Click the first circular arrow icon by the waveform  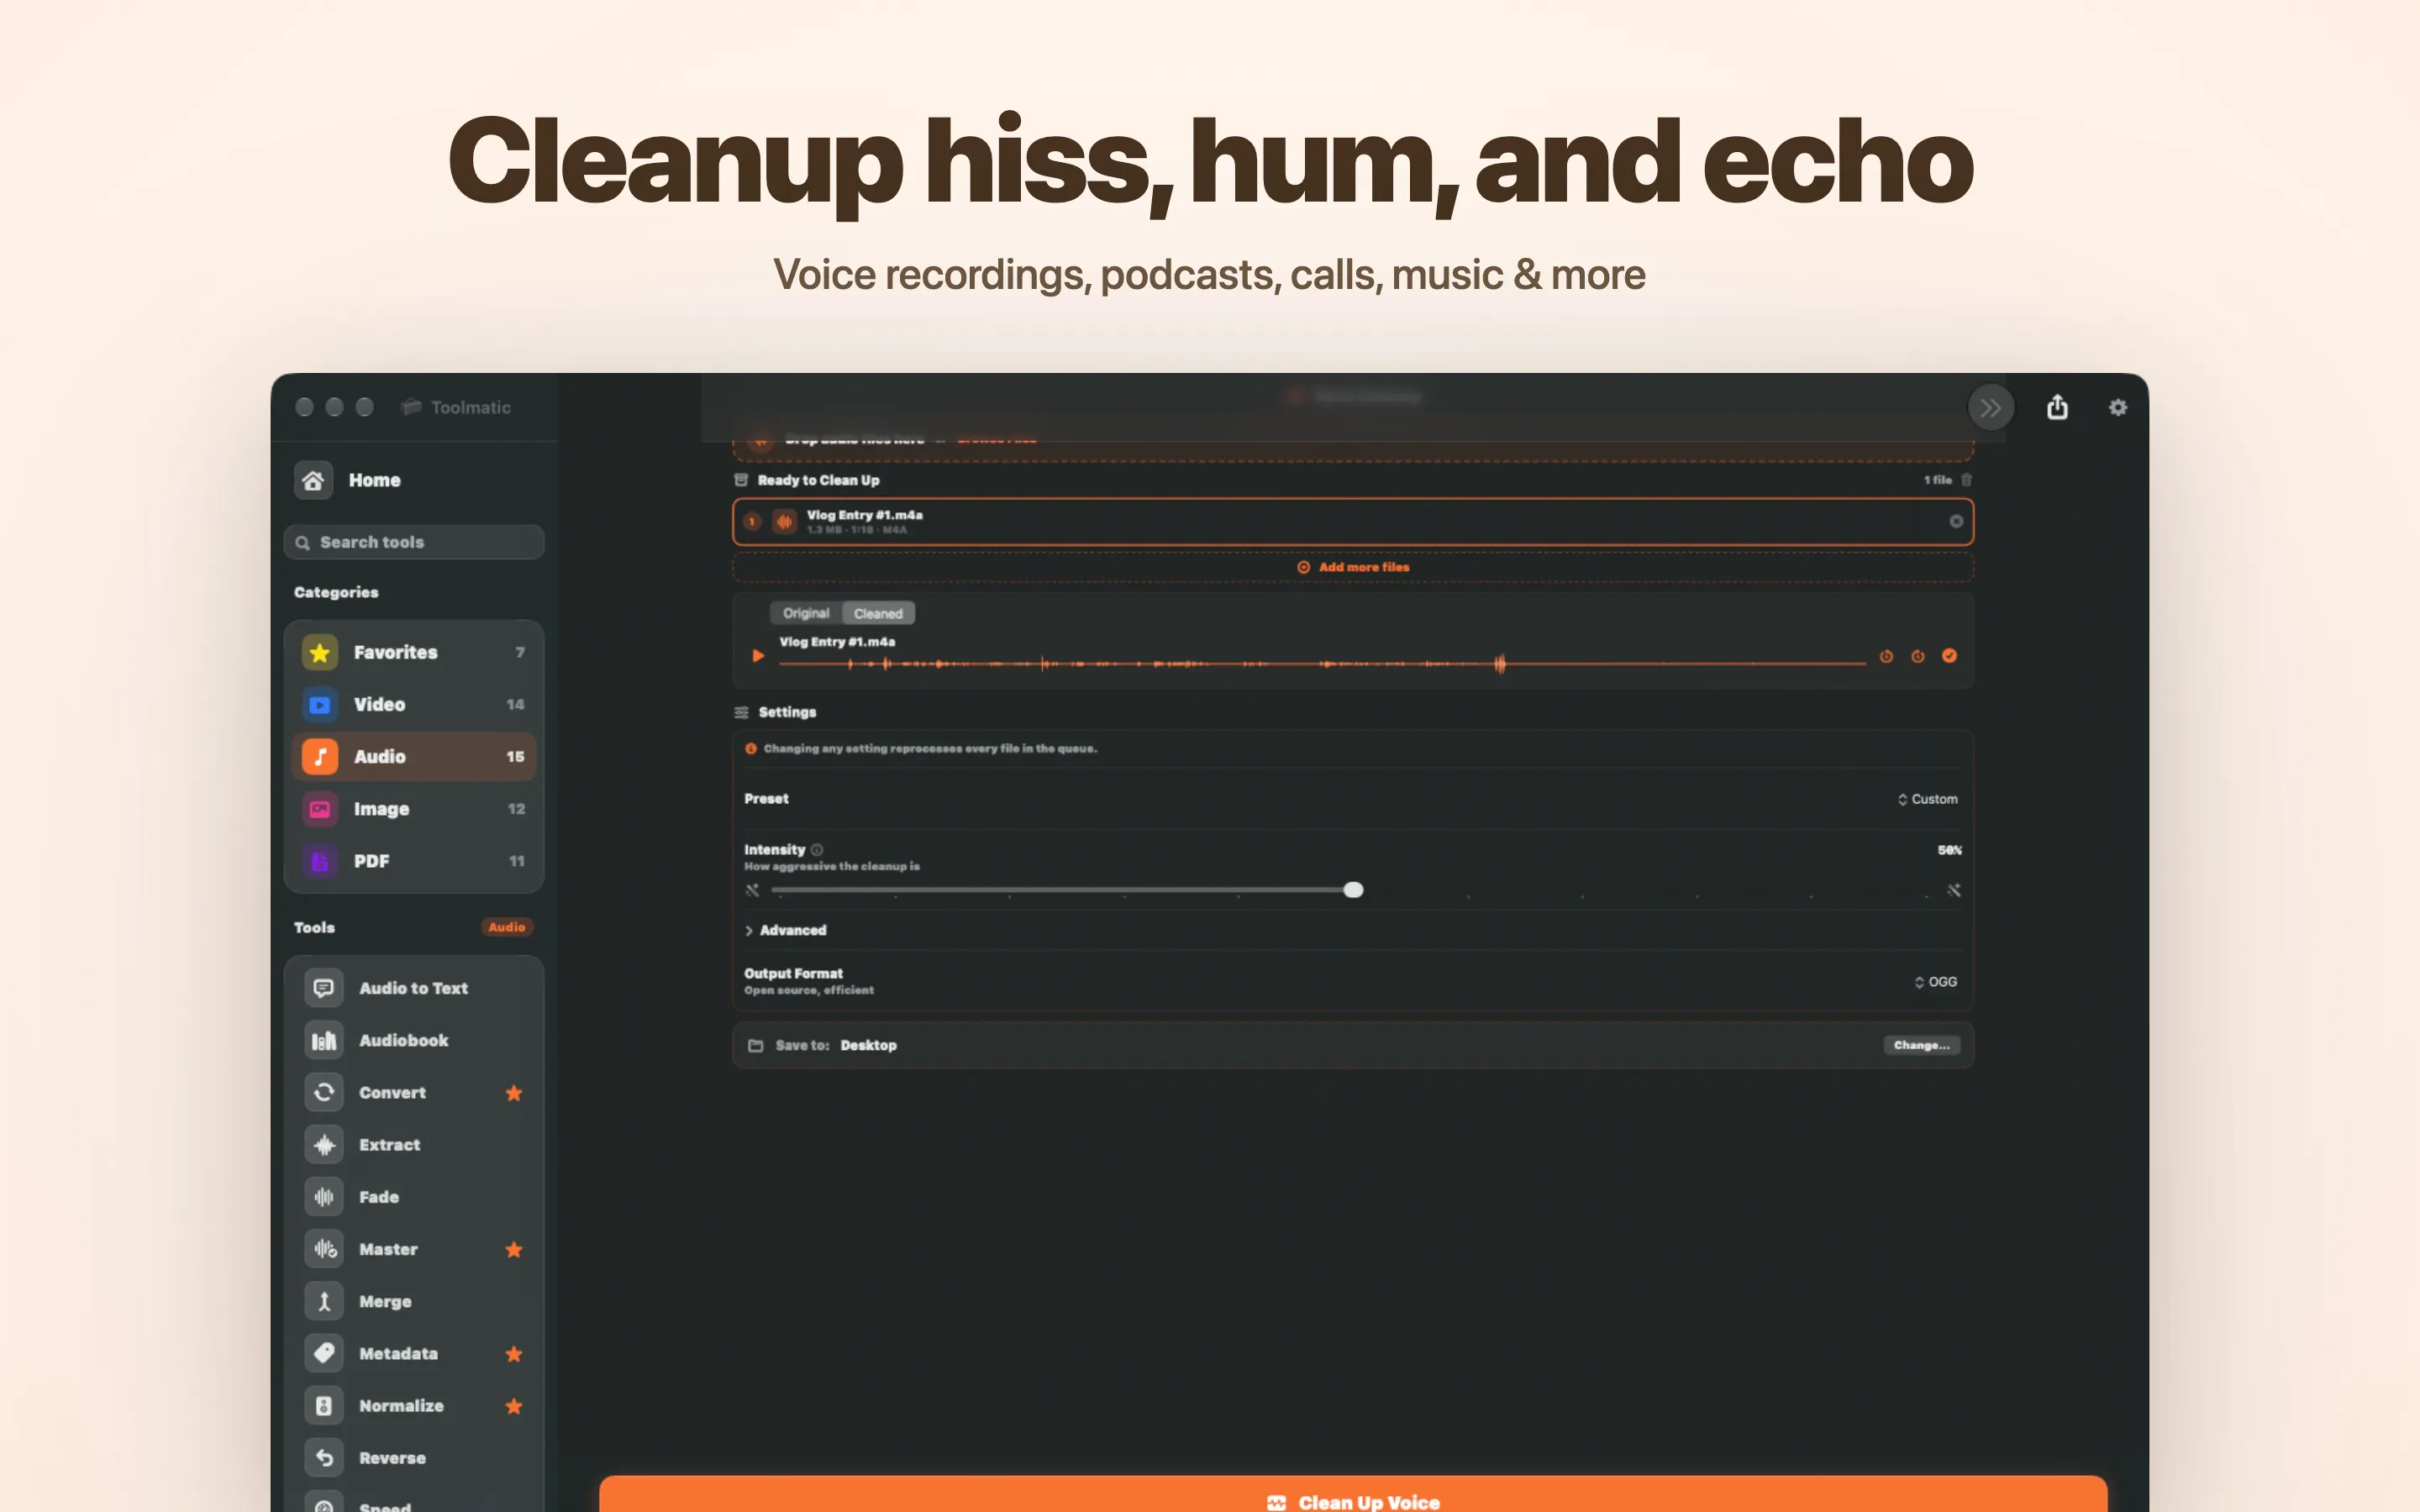coord(1886,656)
